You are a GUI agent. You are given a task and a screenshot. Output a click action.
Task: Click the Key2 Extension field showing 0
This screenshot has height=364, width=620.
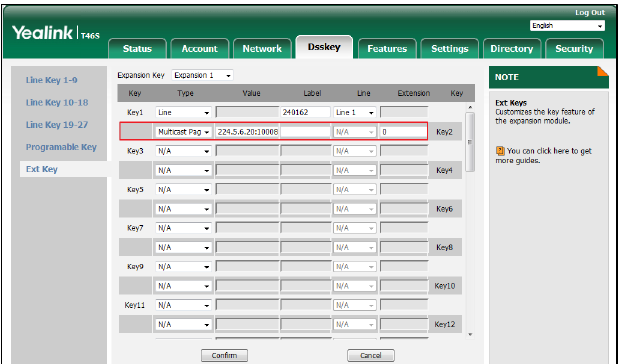pos(403,132)
